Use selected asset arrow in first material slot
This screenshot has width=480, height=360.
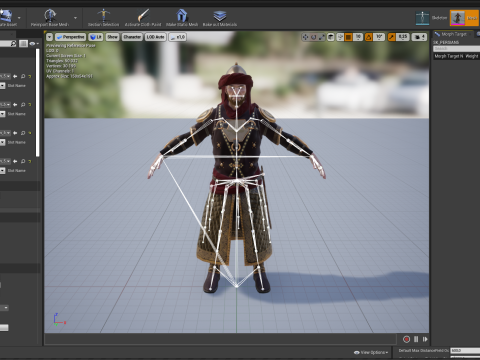point(15,76)
